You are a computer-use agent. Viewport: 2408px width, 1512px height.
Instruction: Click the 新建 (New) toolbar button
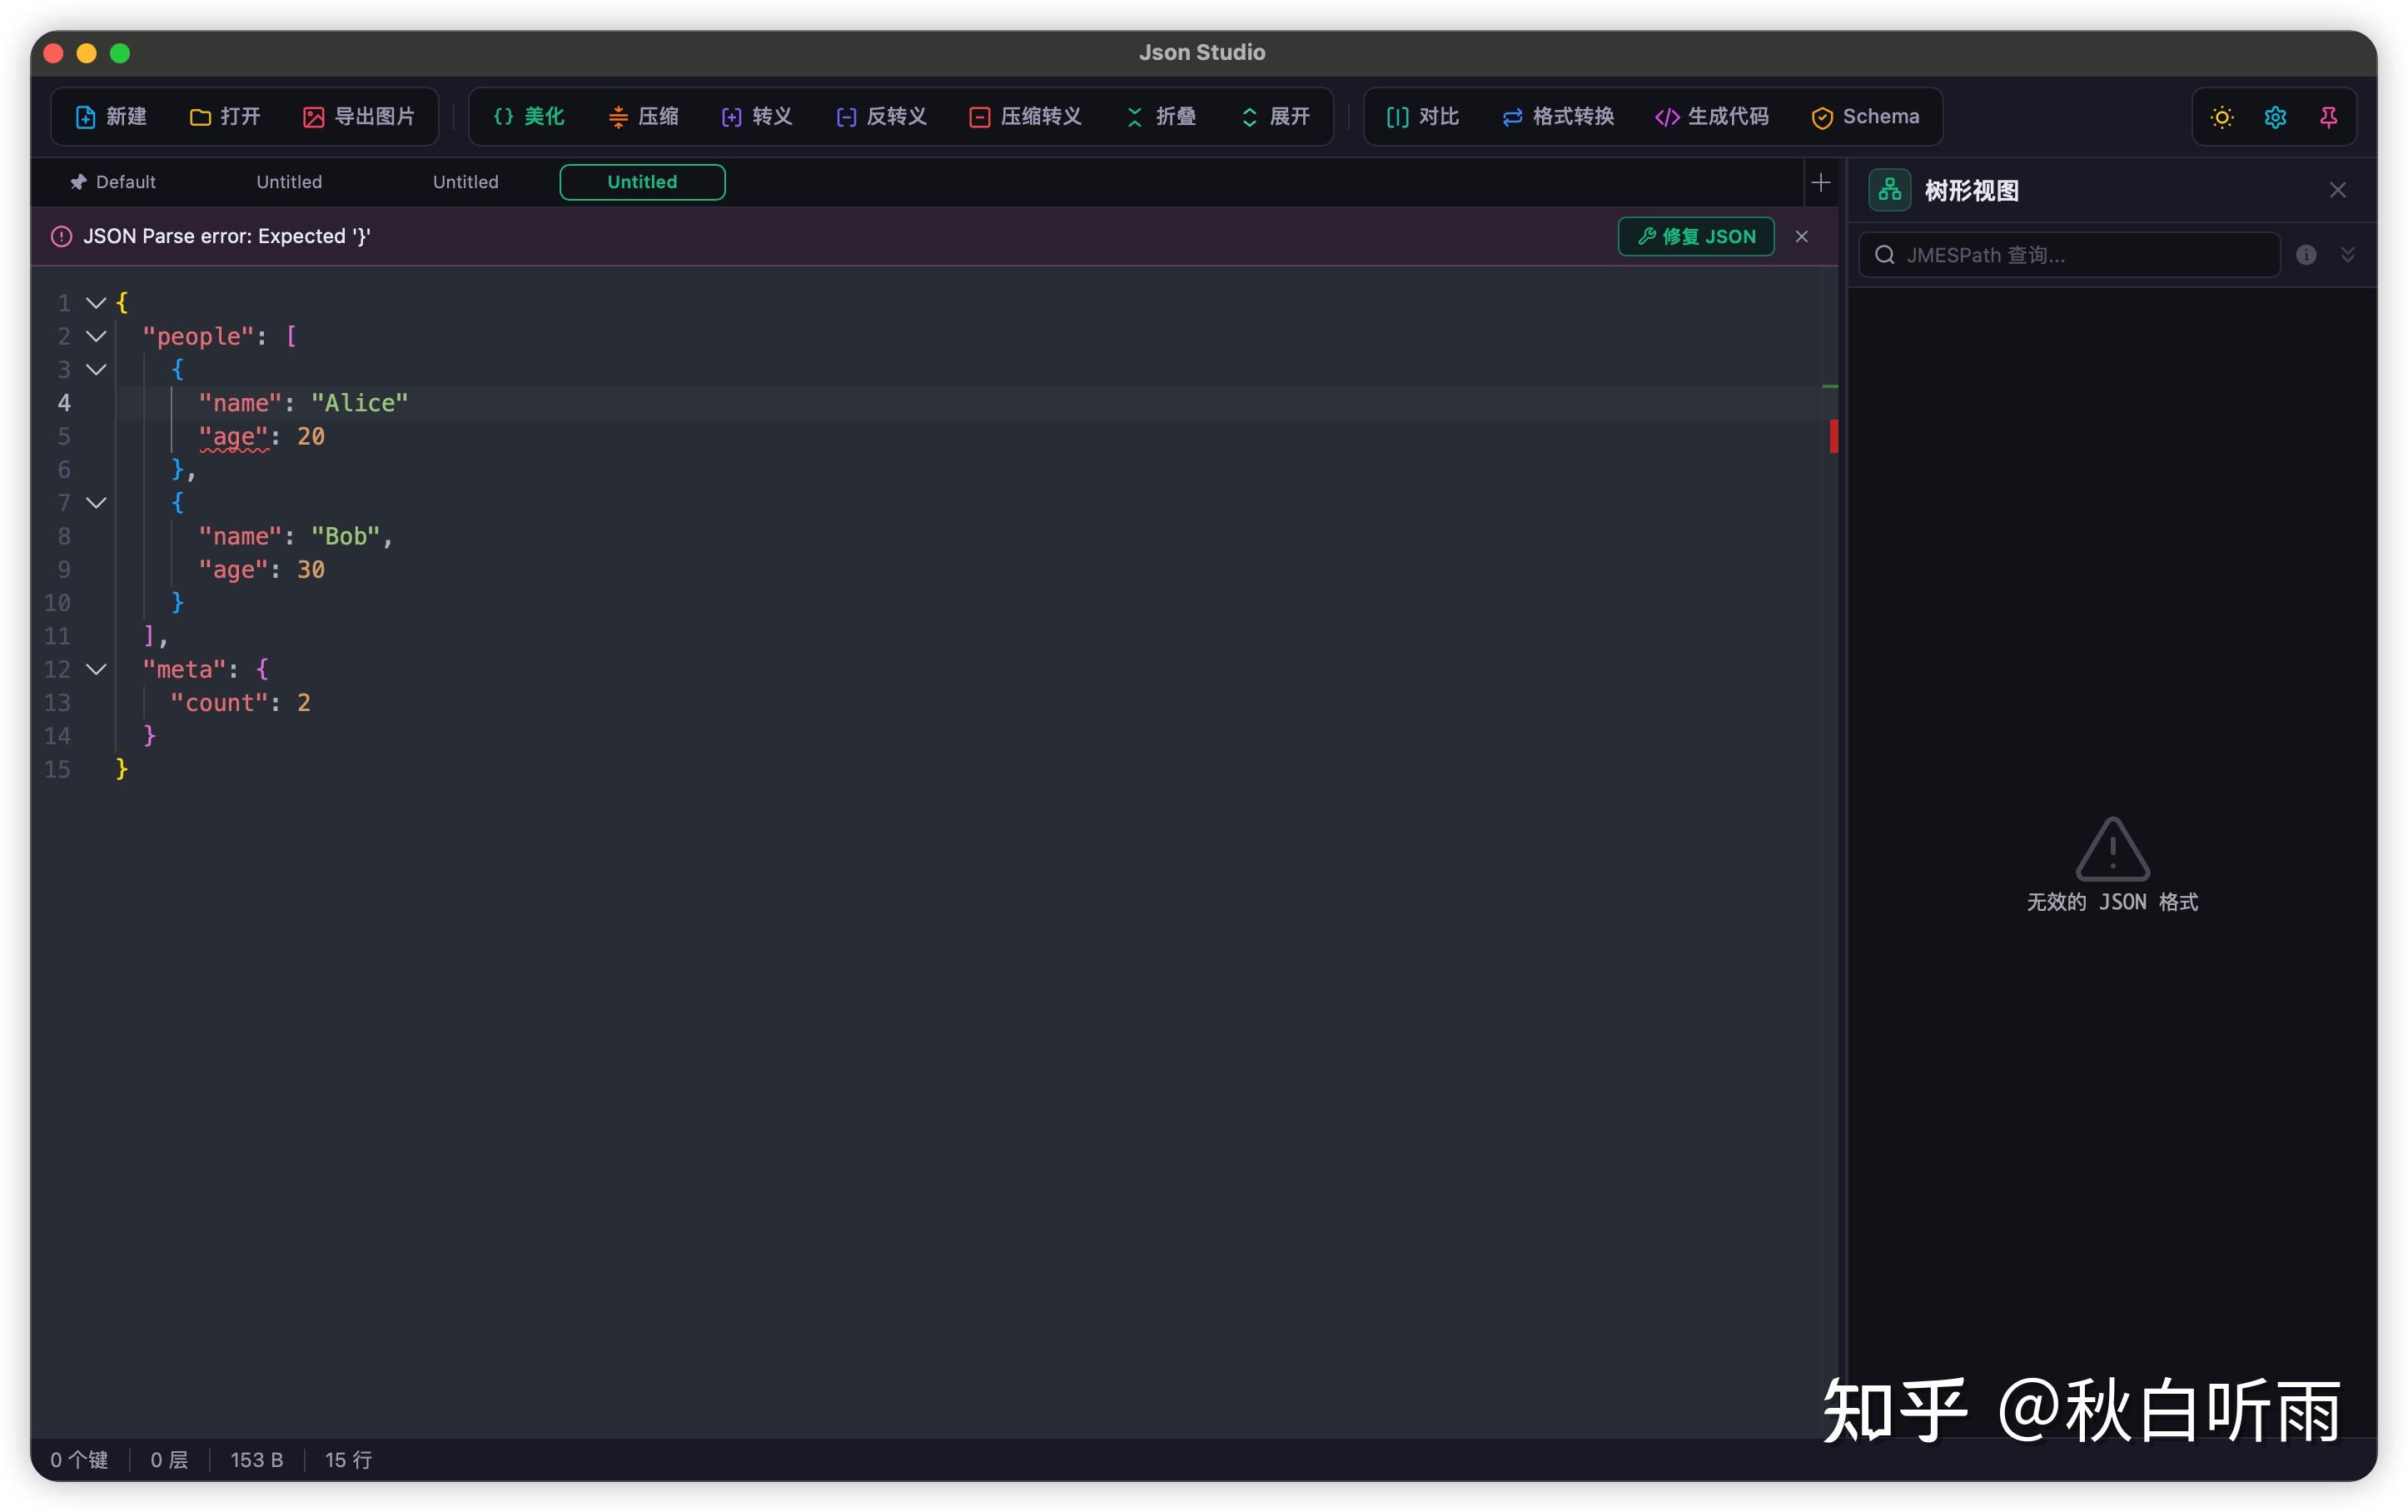[x=111, y=117]
